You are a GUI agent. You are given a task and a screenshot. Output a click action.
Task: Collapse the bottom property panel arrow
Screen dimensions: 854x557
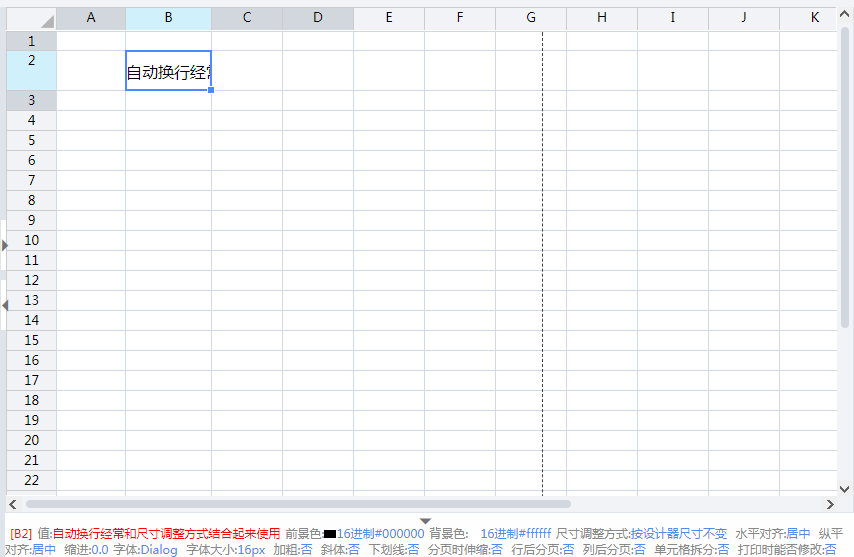point(426,521)
